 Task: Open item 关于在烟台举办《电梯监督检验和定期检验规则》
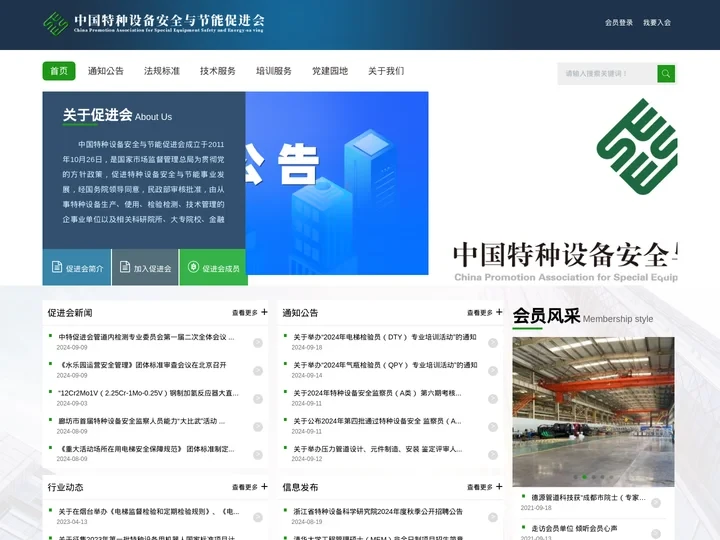point(149,512)
